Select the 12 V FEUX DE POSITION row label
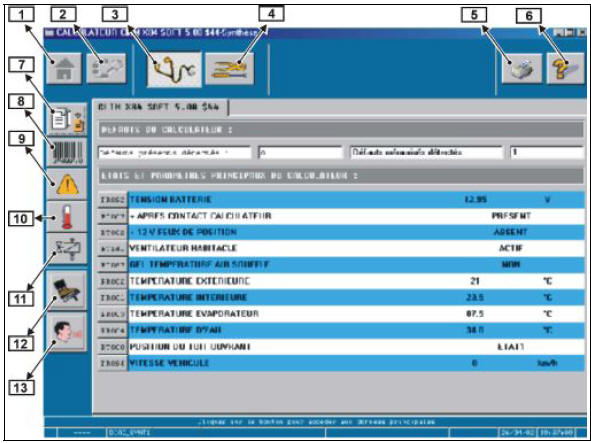 click(x=184, y=232)
